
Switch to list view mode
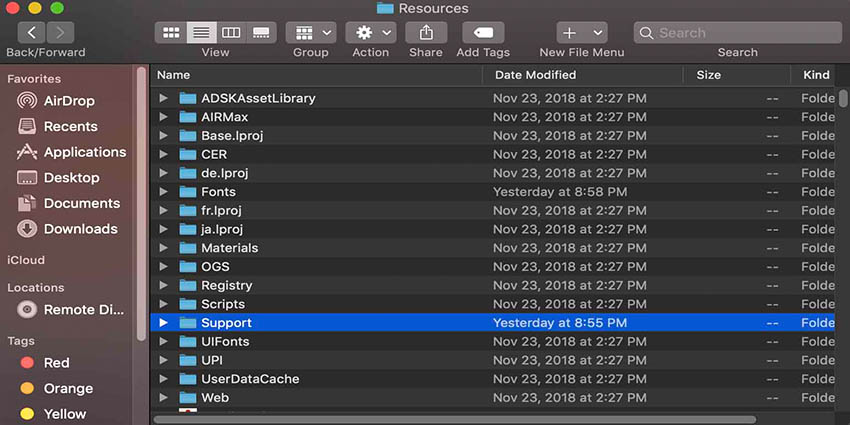pos(200,33)
